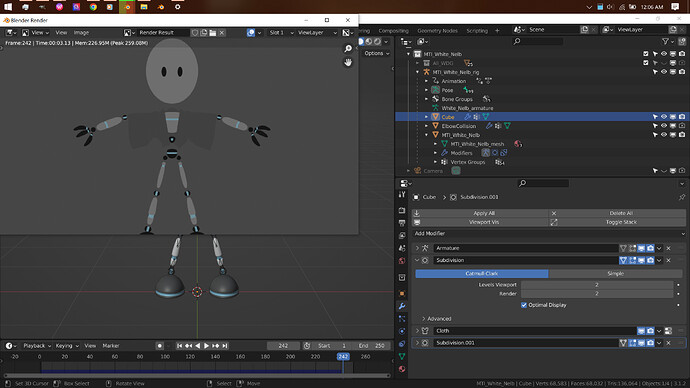Open the Keying menu in timeline
This screenshot has height=388, width=690.
pos(66,346)
